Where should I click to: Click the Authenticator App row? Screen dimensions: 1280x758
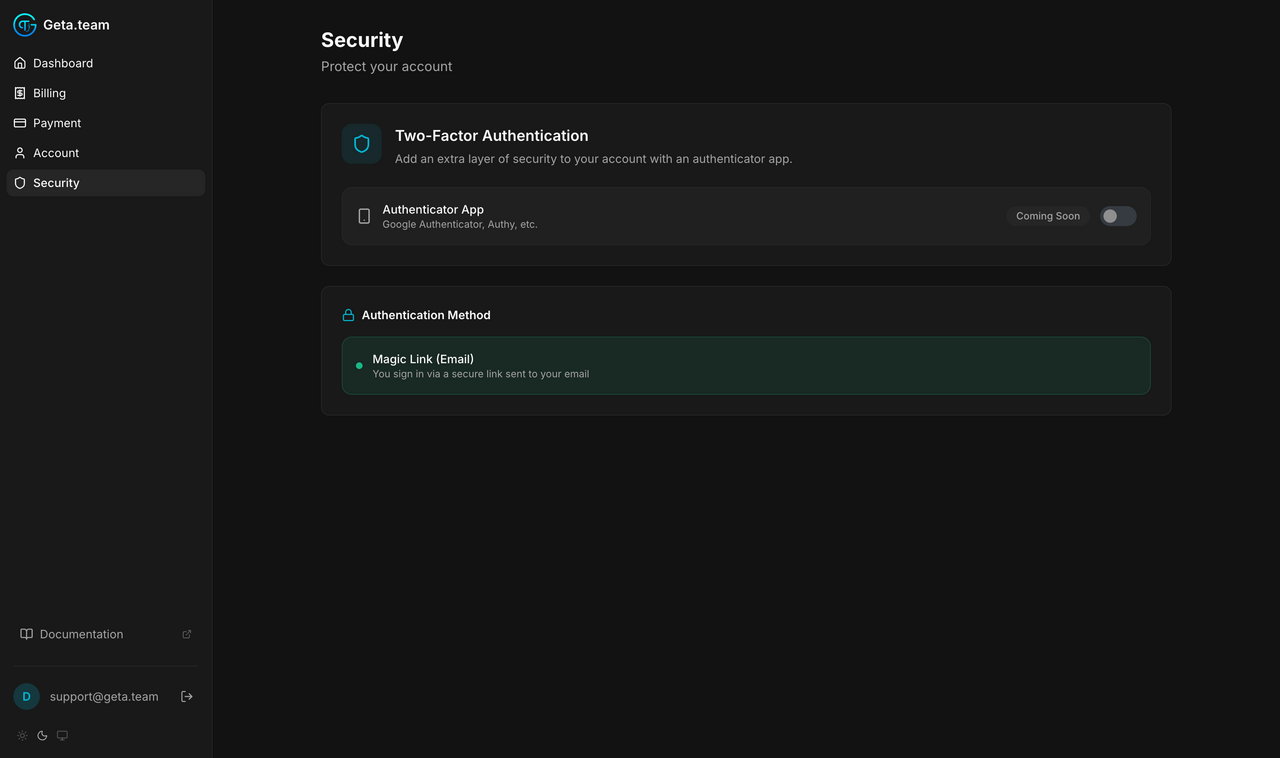tap(746, 216)
